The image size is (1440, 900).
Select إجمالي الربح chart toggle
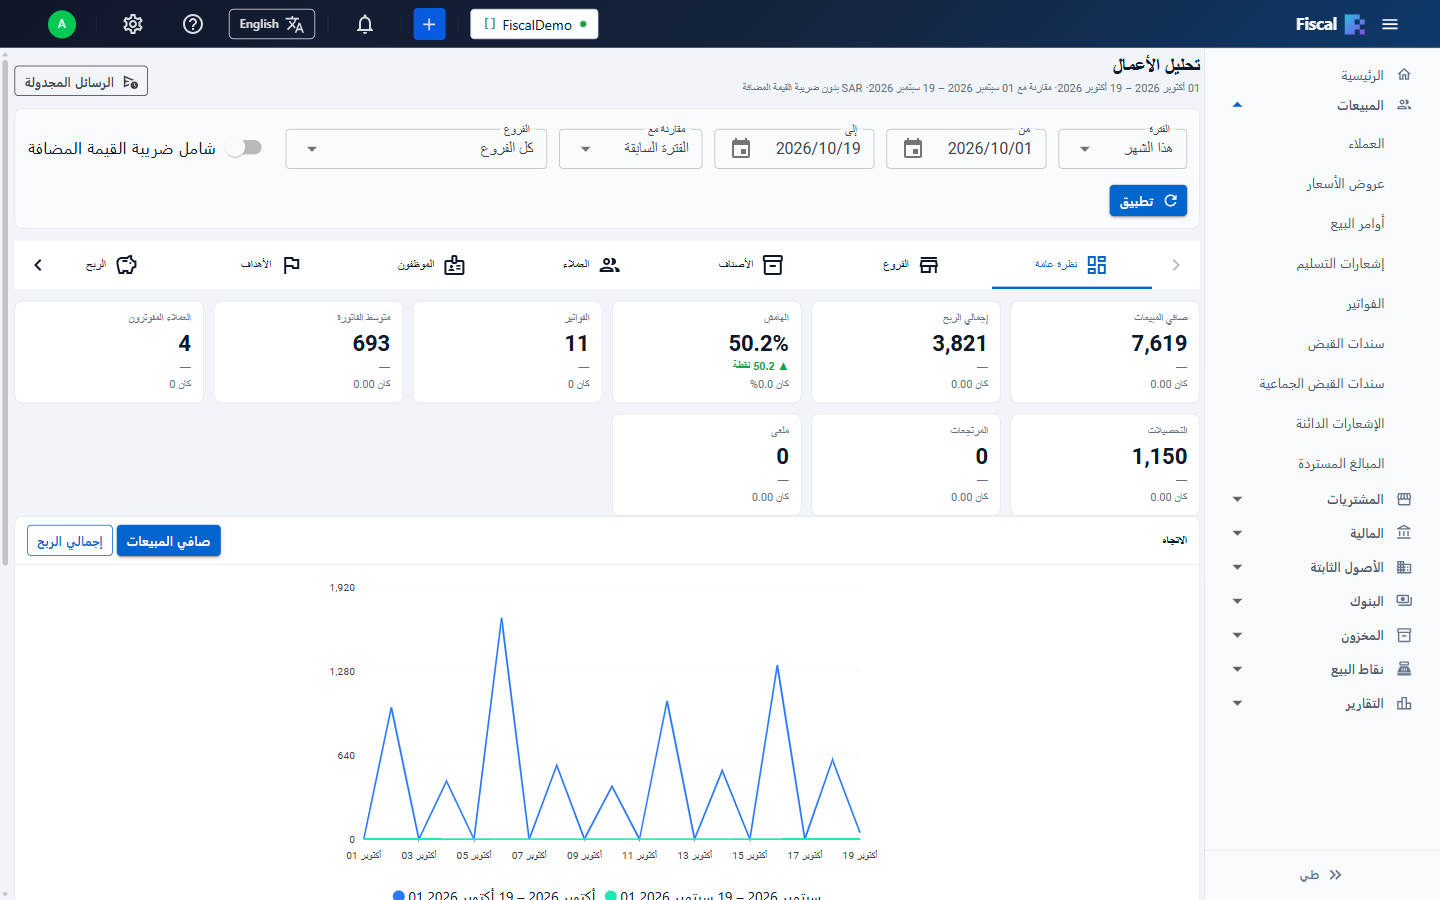(x=70, y=541)
